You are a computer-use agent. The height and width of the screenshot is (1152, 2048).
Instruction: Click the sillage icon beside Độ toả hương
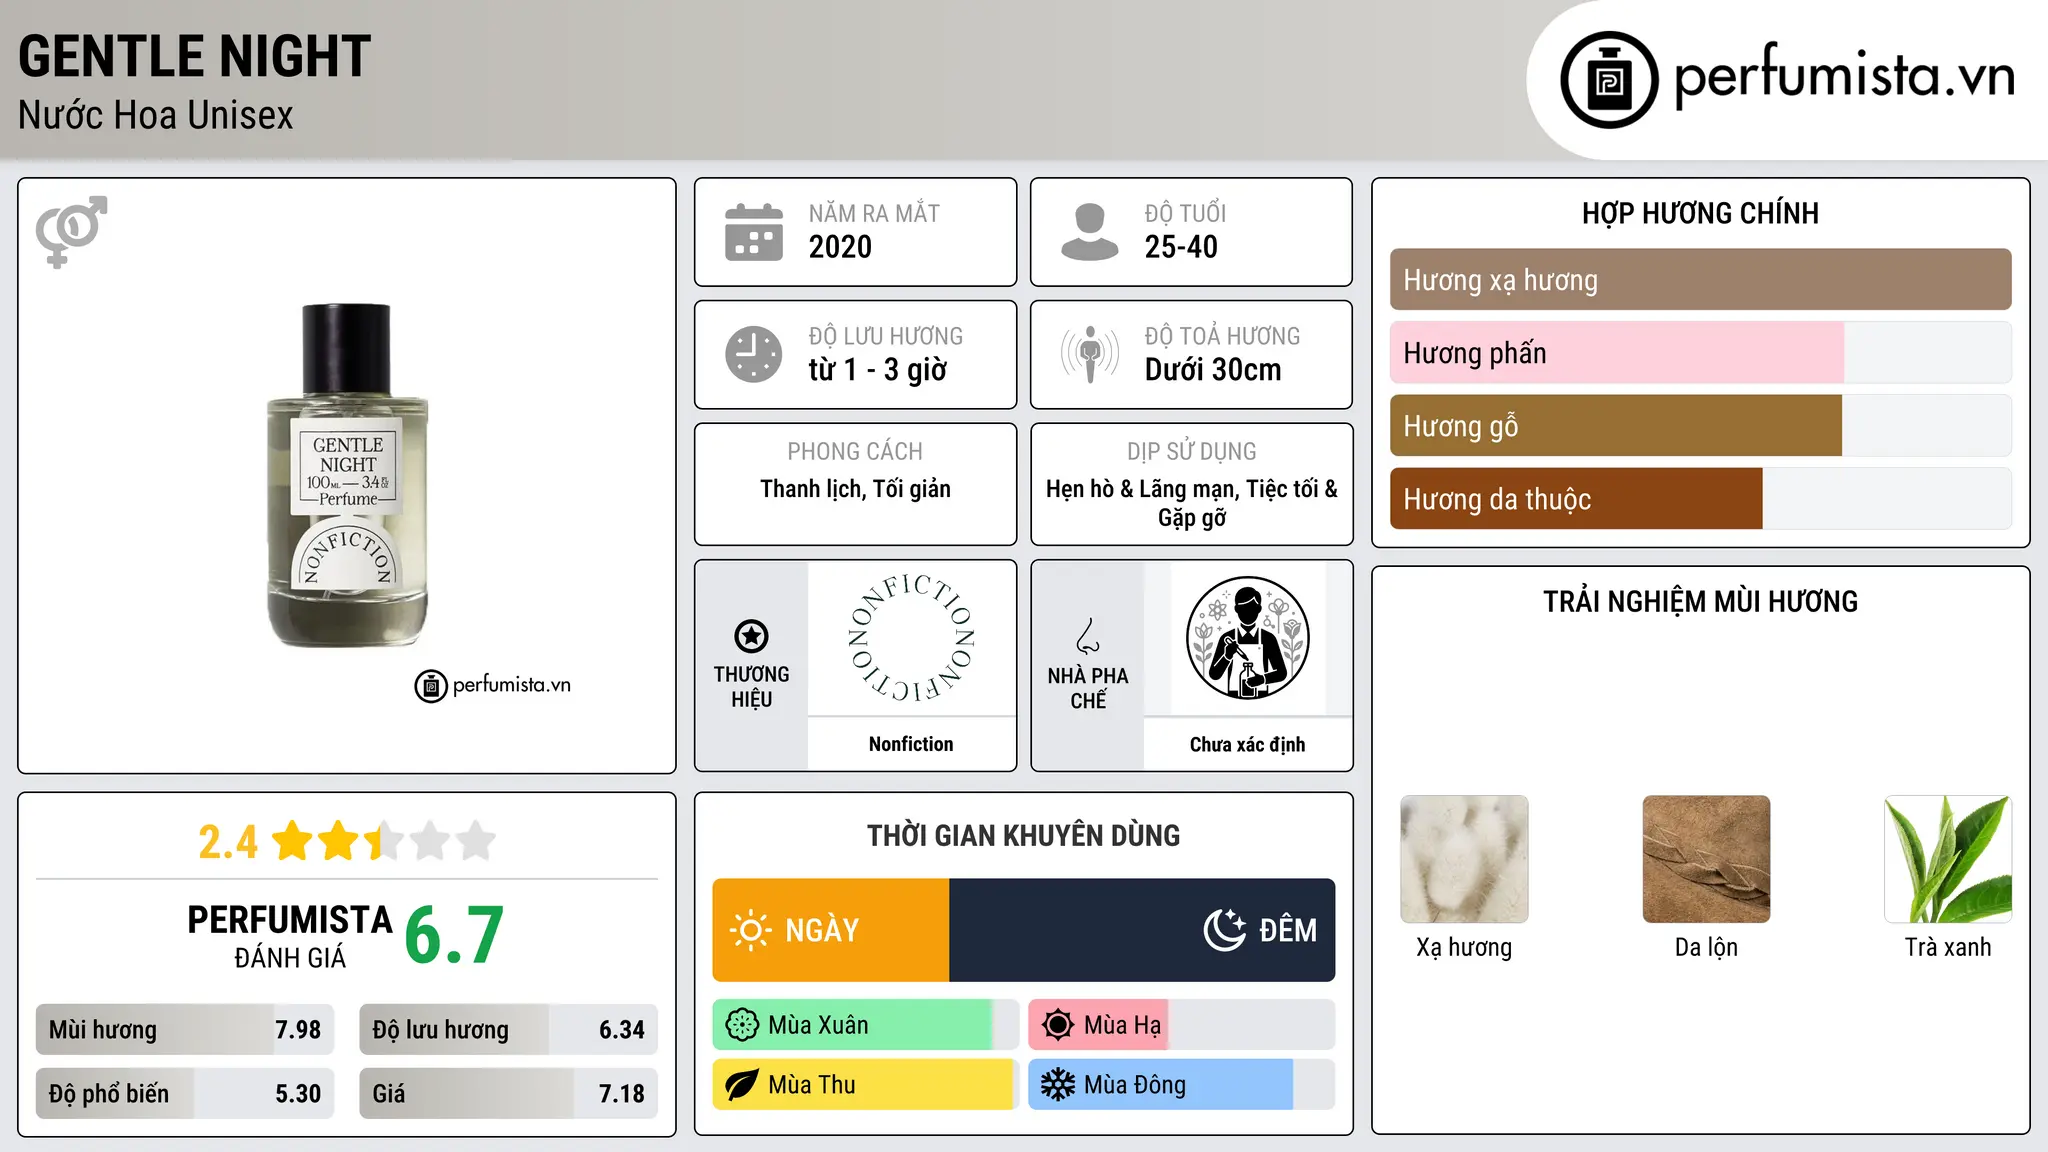[1089, 354]
